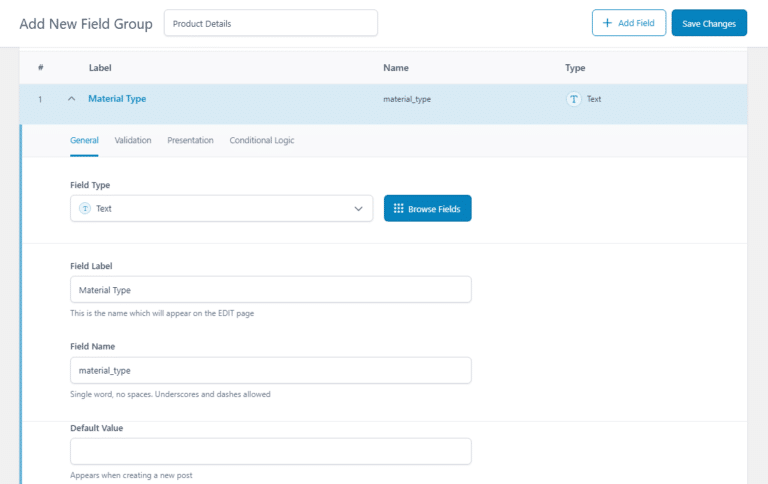Click into the Field Name input

(270, 370)
